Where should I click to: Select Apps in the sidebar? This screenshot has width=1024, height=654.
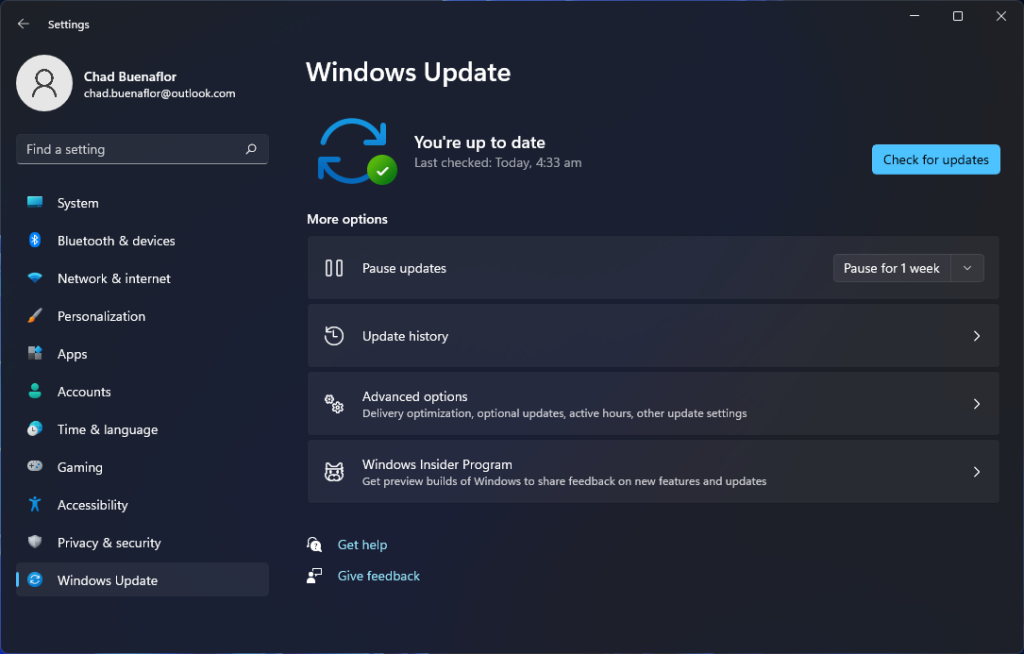pos(142,353)
